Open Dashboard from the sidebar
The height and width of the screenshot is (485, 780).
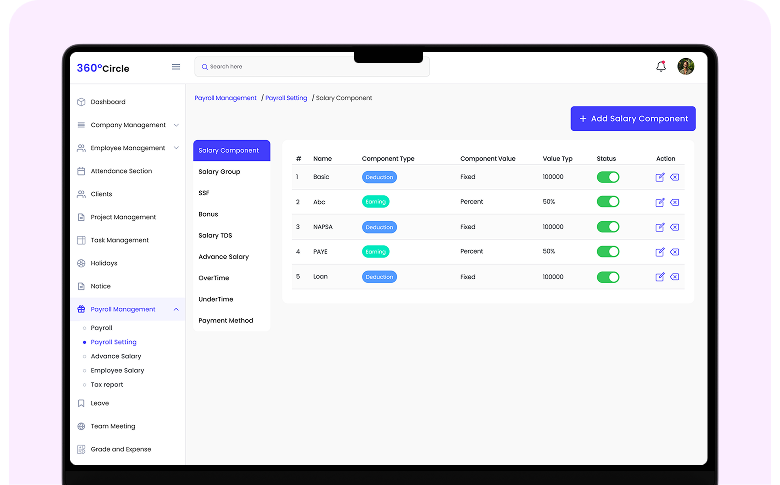(x=108, y=102)
